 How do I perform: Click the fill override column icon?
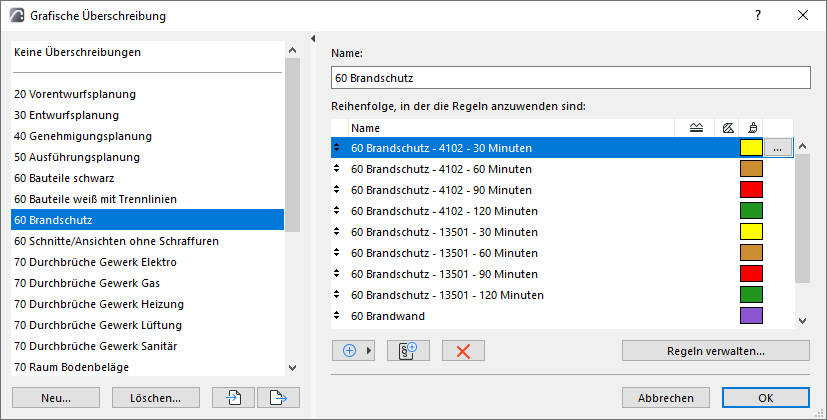click(x=728, y=128)
